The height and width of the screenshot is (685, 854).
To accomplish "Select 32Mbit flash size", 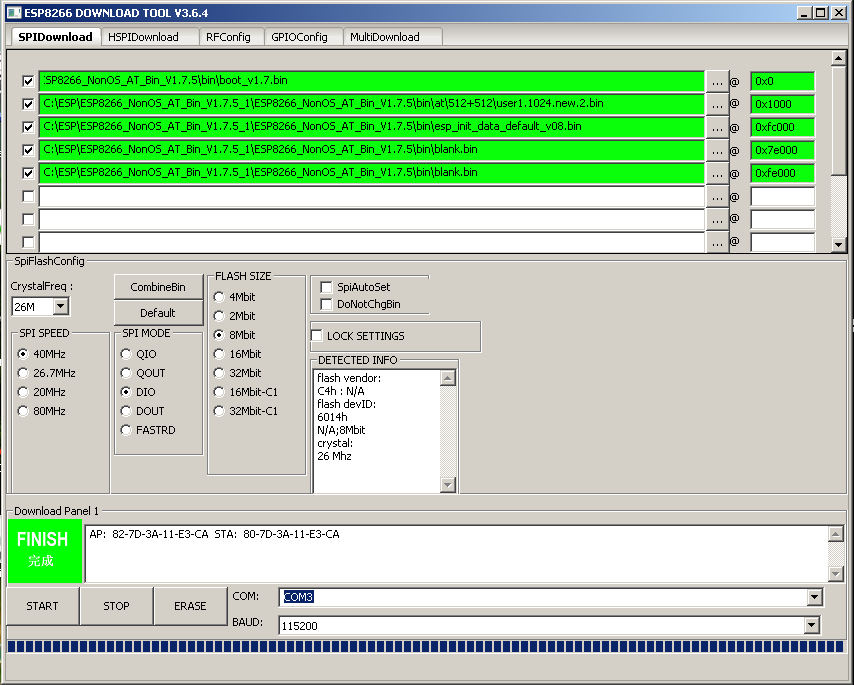I will pyautogui.click(x=219, y=373).
